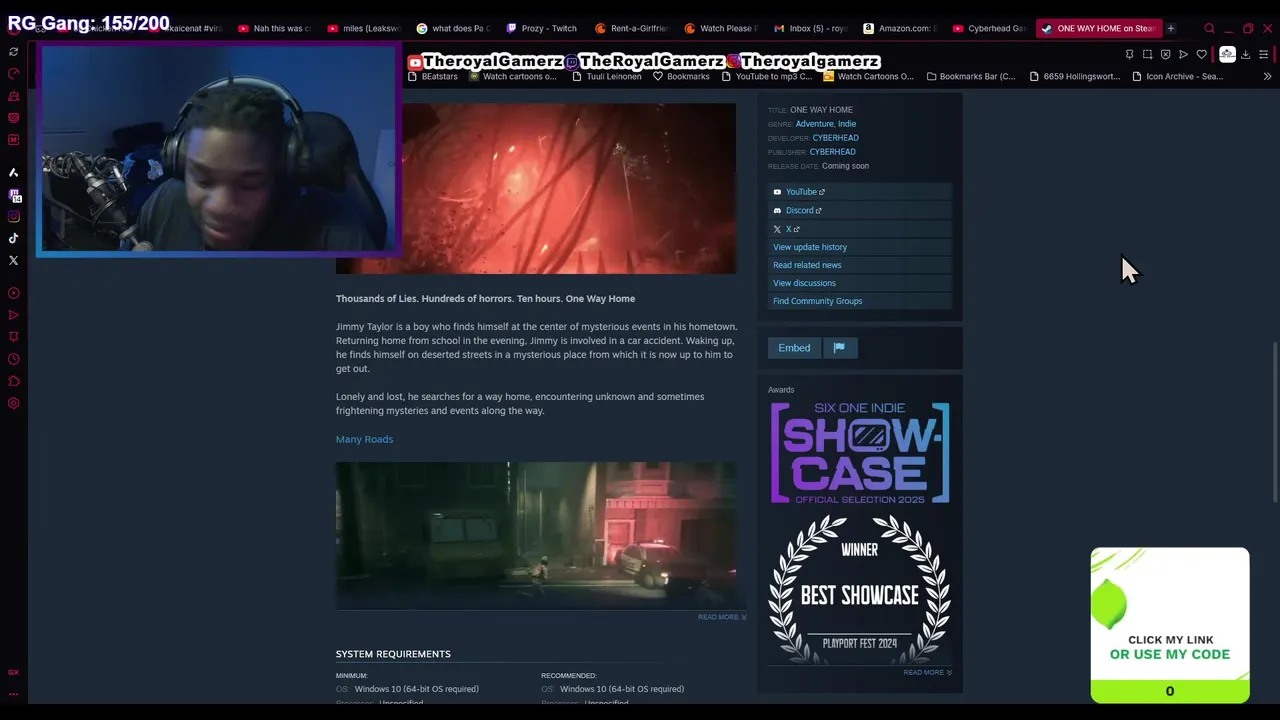Open the YouTube to mp3 bookmark
Screen dimensions: 1280x720
coord(766,76)
